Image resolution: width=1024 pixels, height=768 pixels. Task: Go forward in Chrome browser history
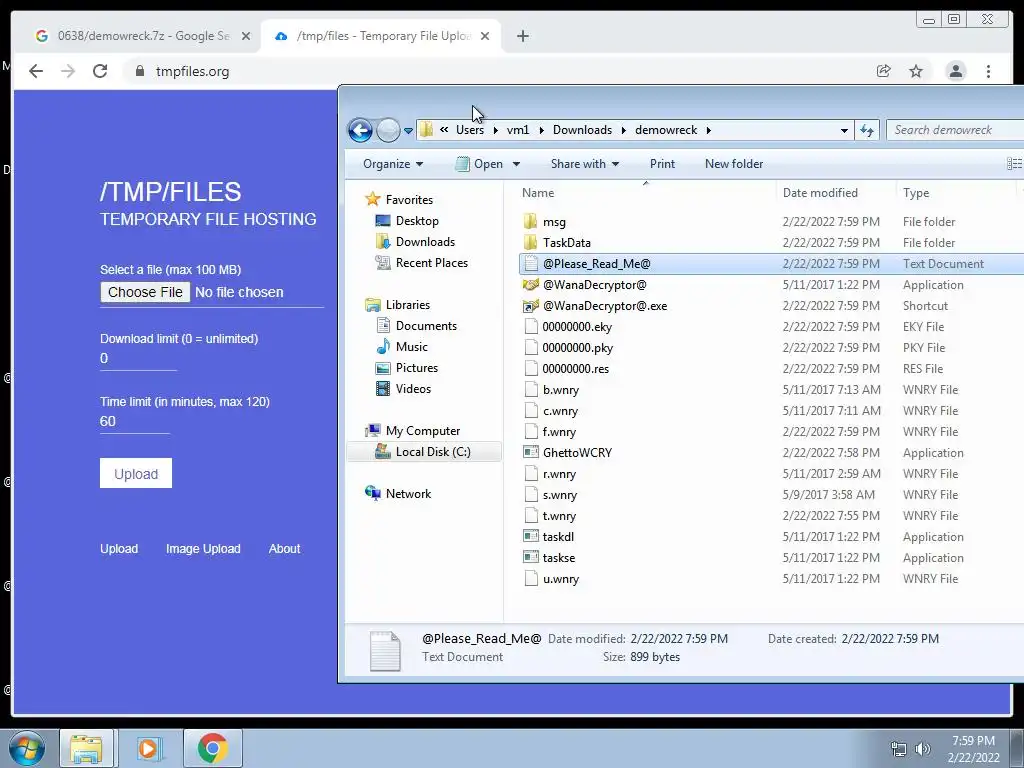pyautogui.click(x=68, y=71)
